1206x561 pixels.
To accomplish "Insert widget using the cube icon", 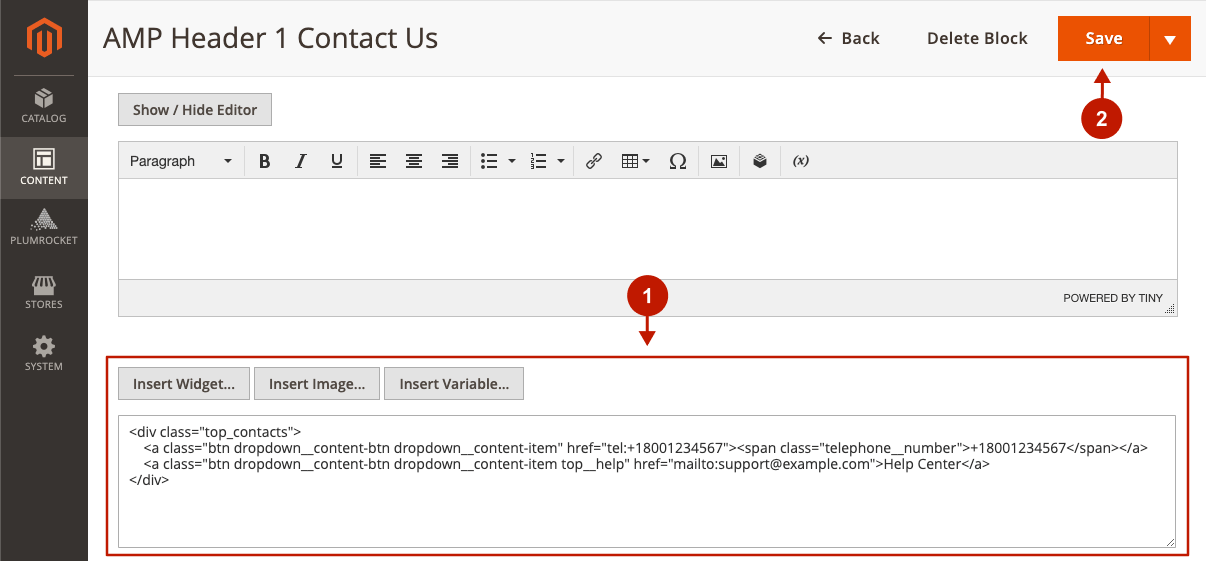I will 760,161.
